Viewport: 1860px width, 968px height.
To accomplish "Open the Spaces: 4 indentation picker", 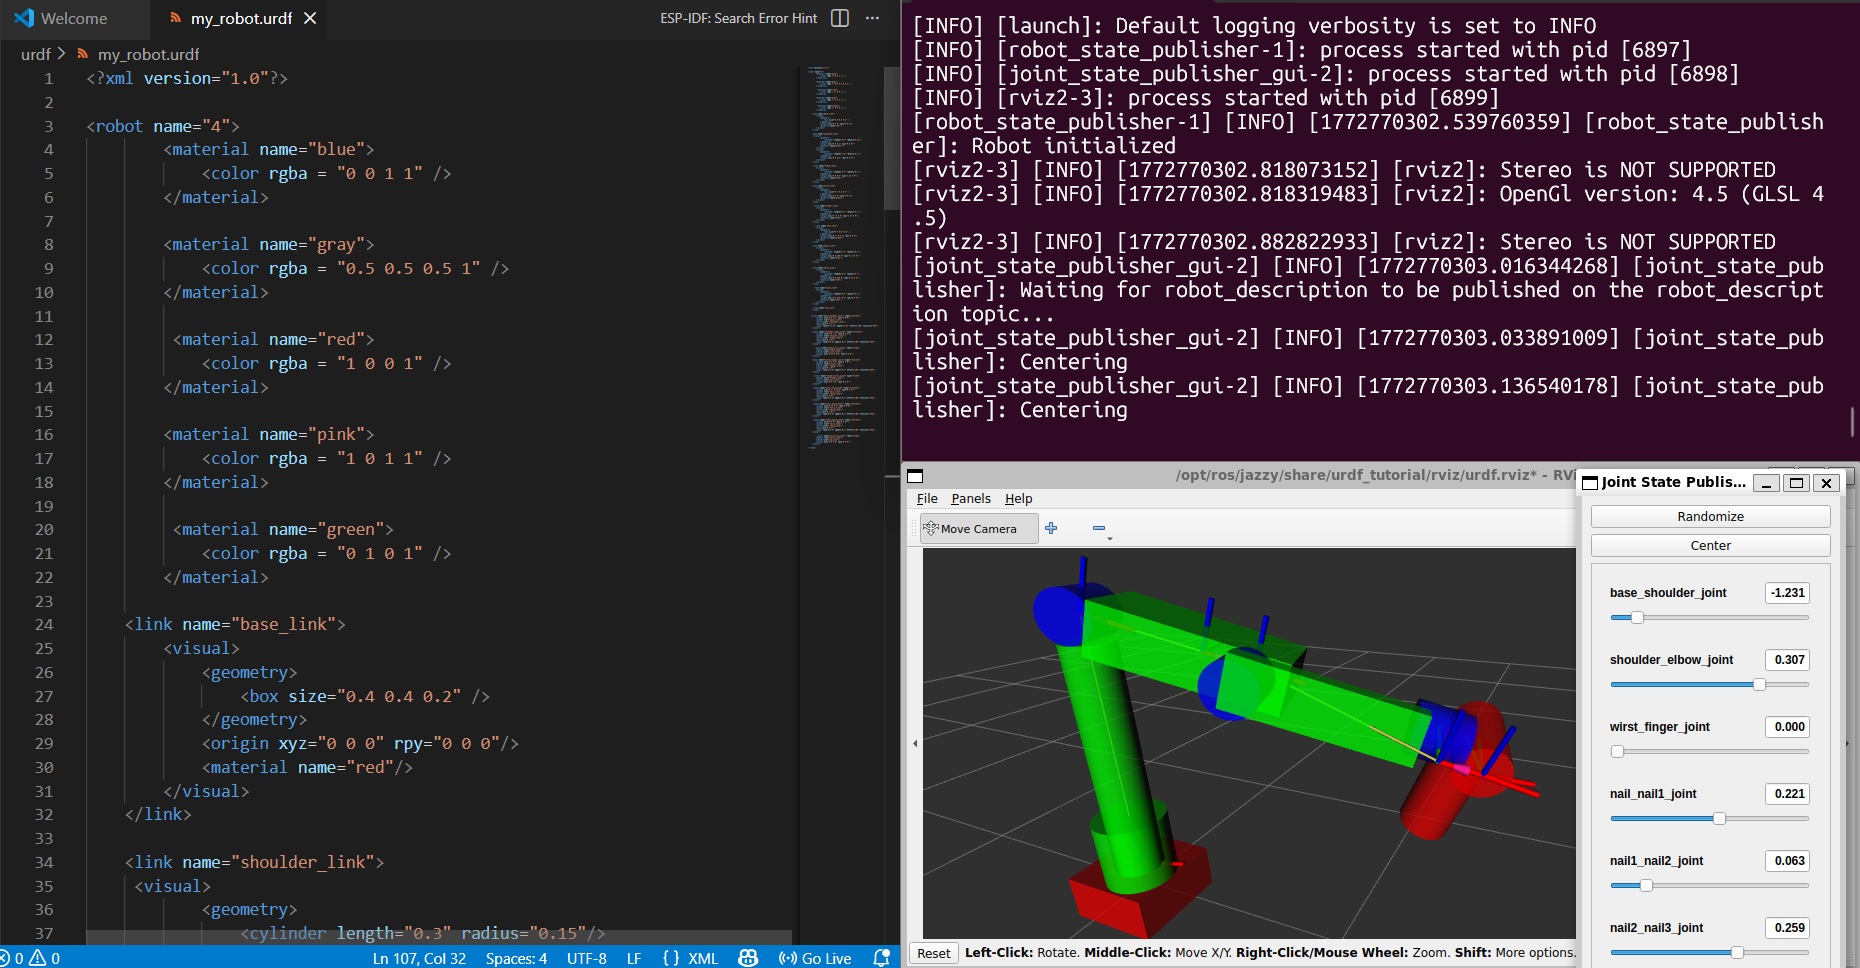I will pos(516,958).
